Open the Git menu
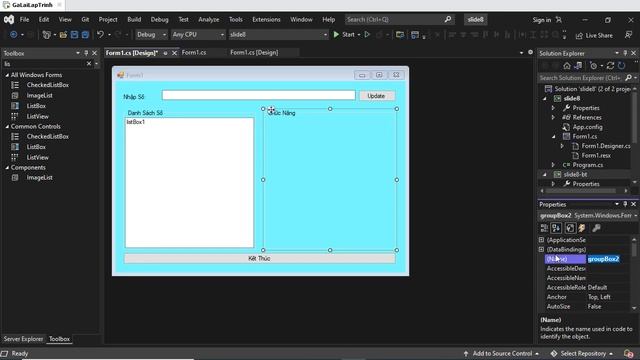The image size is (640, 360). 85,19
